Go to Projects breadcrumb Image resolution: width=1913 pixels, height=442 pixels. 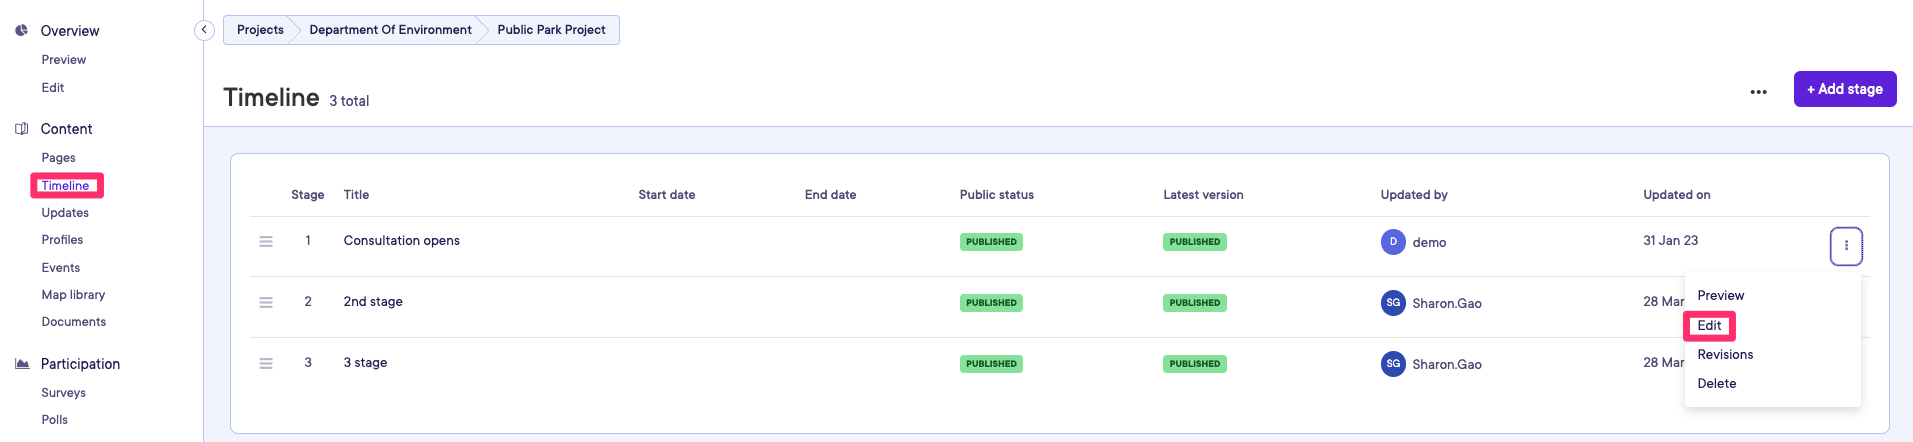260,30
